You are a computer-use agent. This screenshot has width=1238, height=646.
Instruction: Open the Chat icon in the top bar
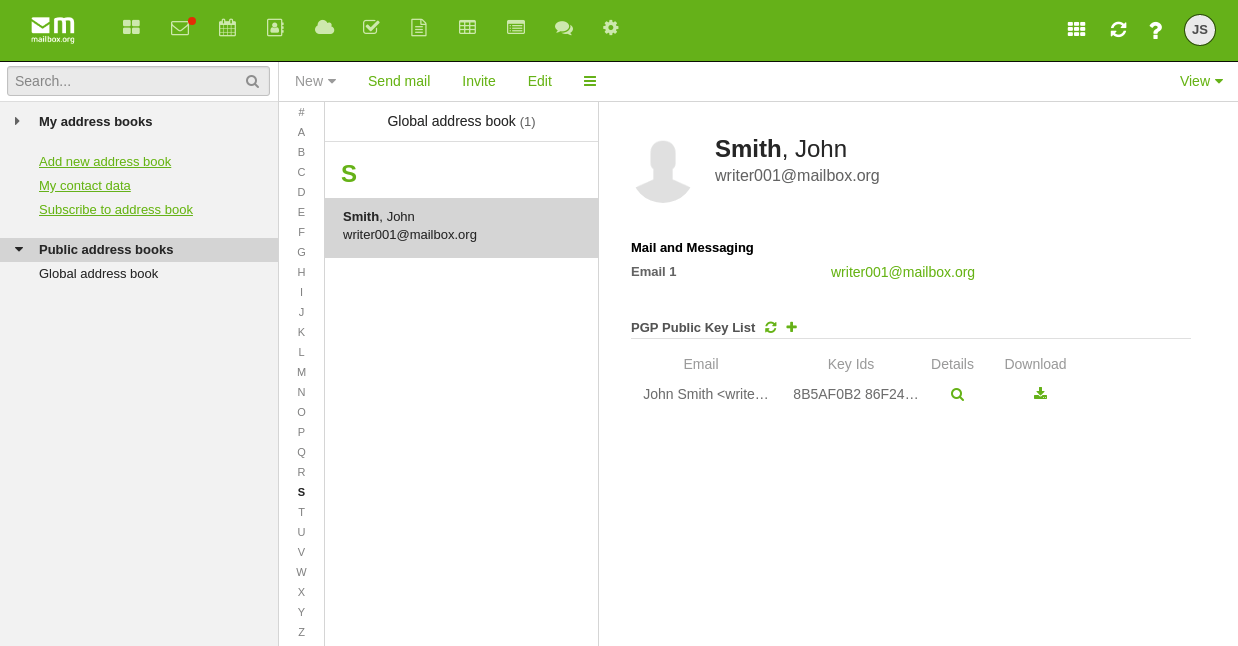pos(564,27)
